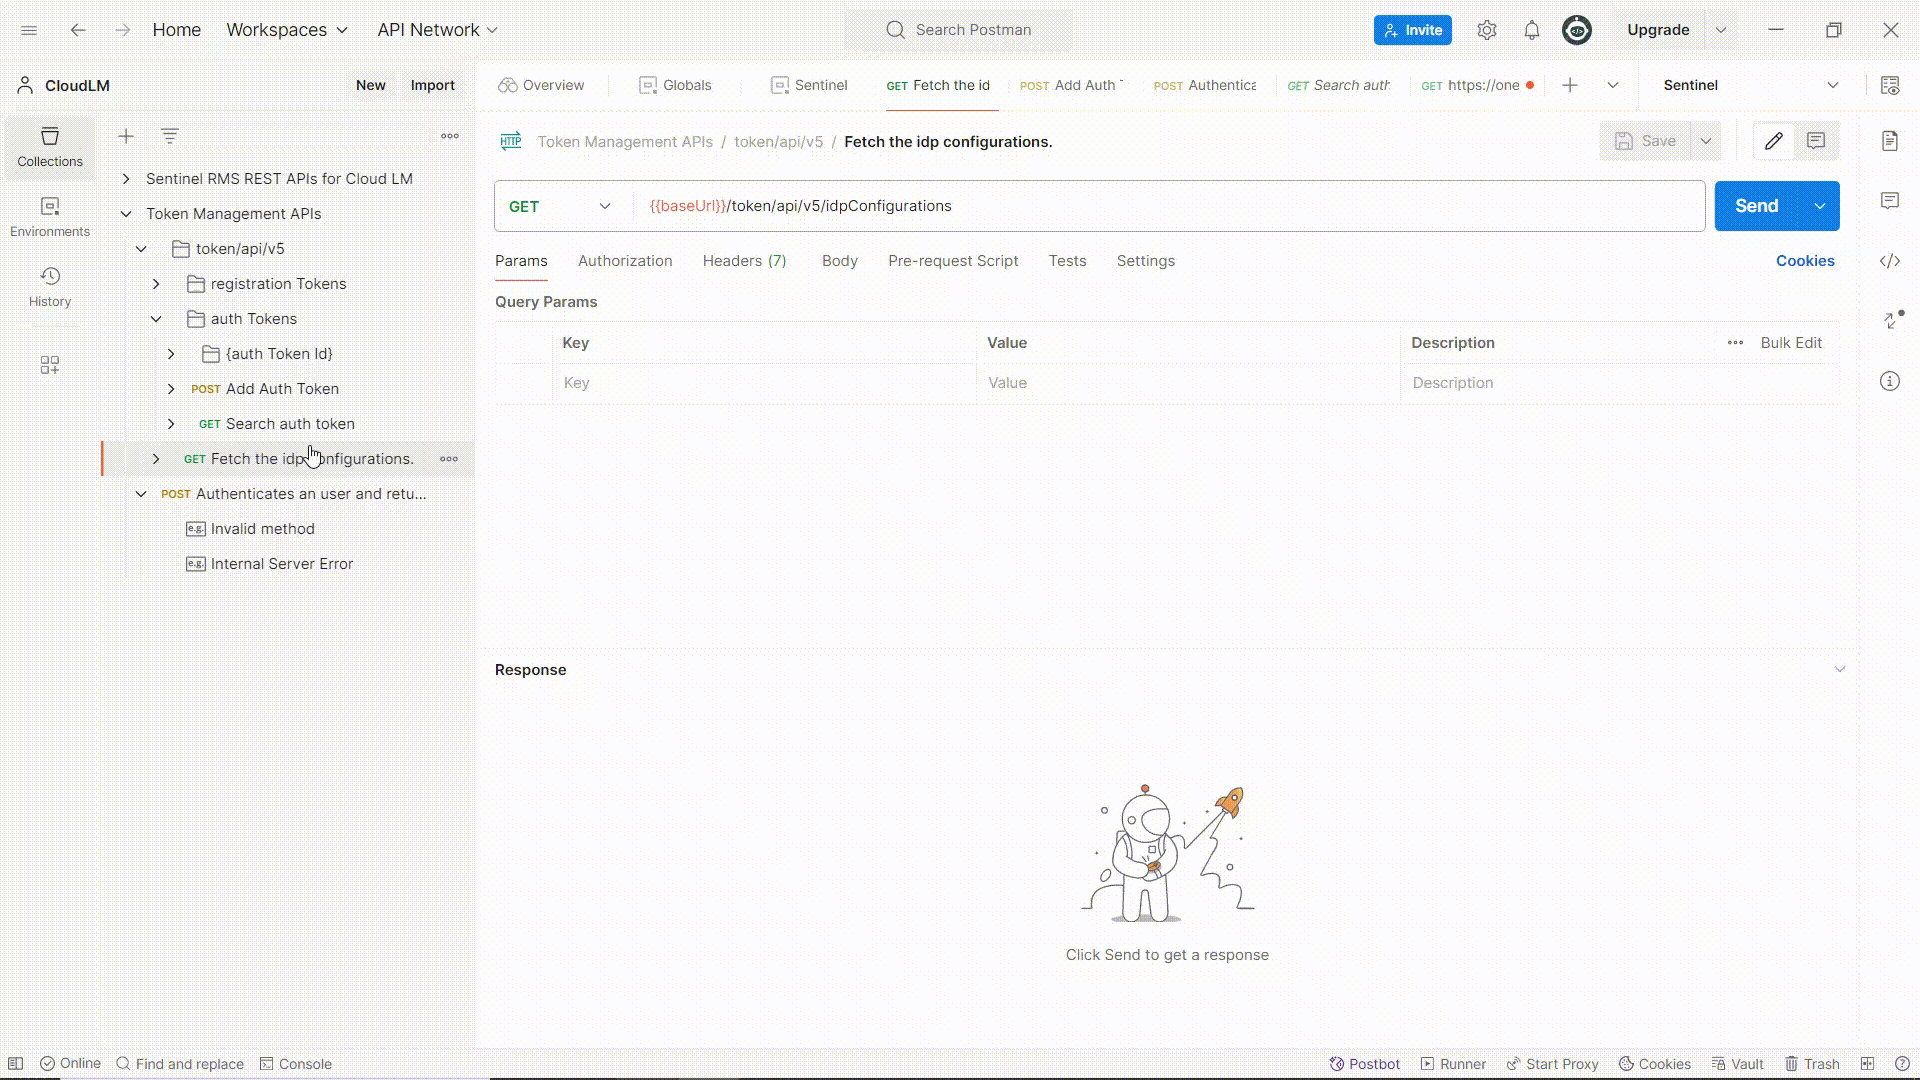Click the Invite button
The height and width of the screenshot is (1080, 1920).
1413,30
